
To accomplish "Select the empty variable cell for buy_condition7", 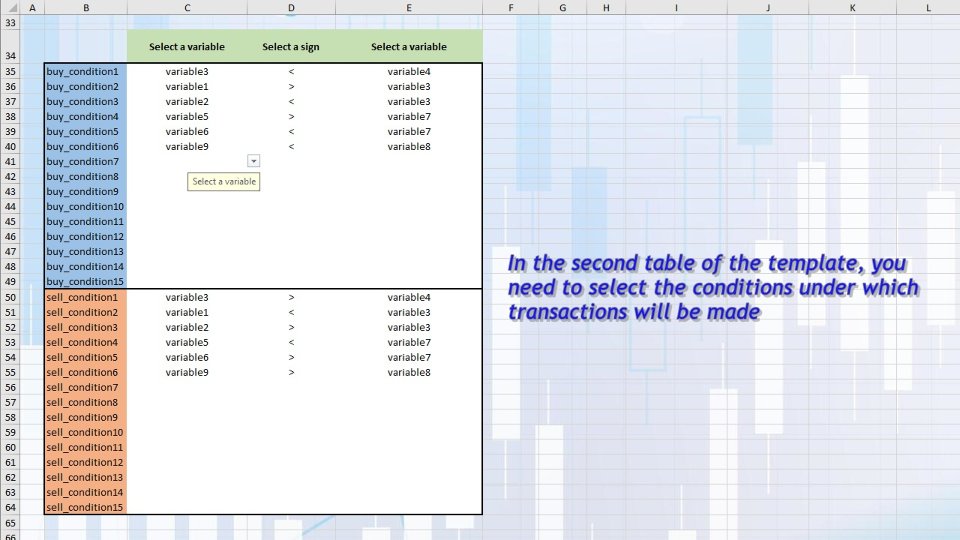I will click(x=187, y=162).
